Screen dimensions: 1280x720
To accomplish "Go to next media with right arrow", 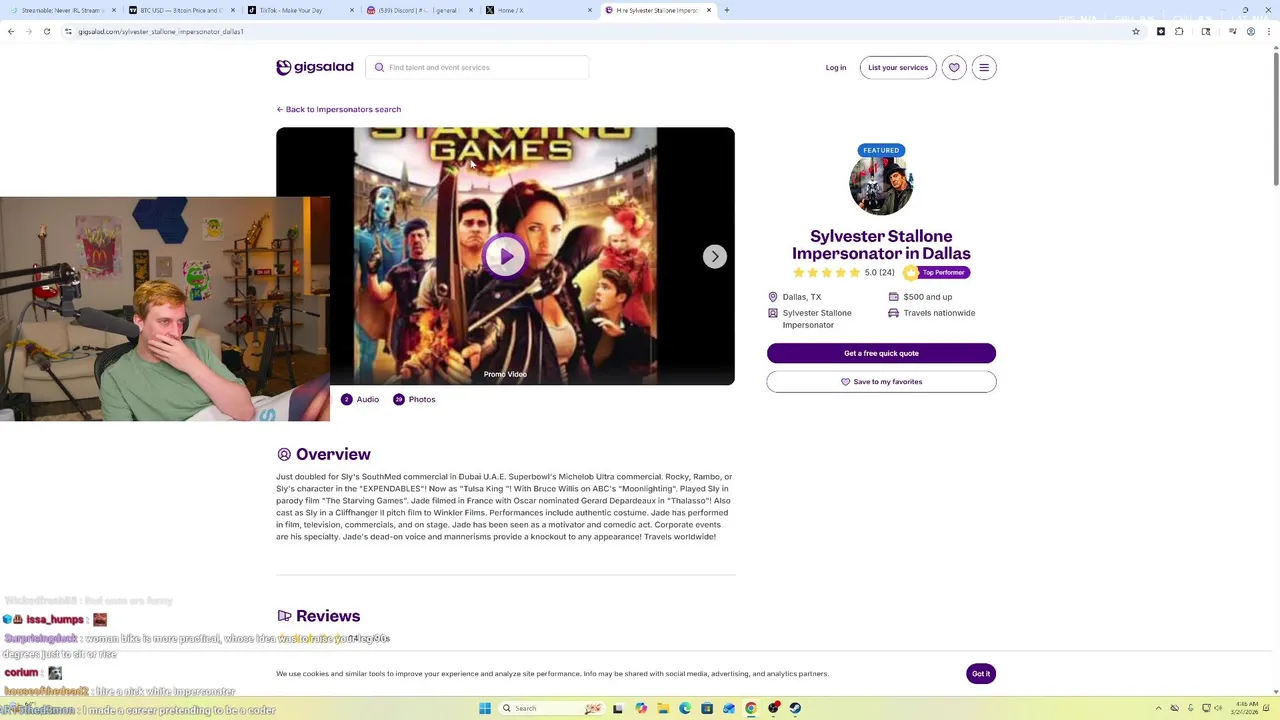I will [714, 256].
